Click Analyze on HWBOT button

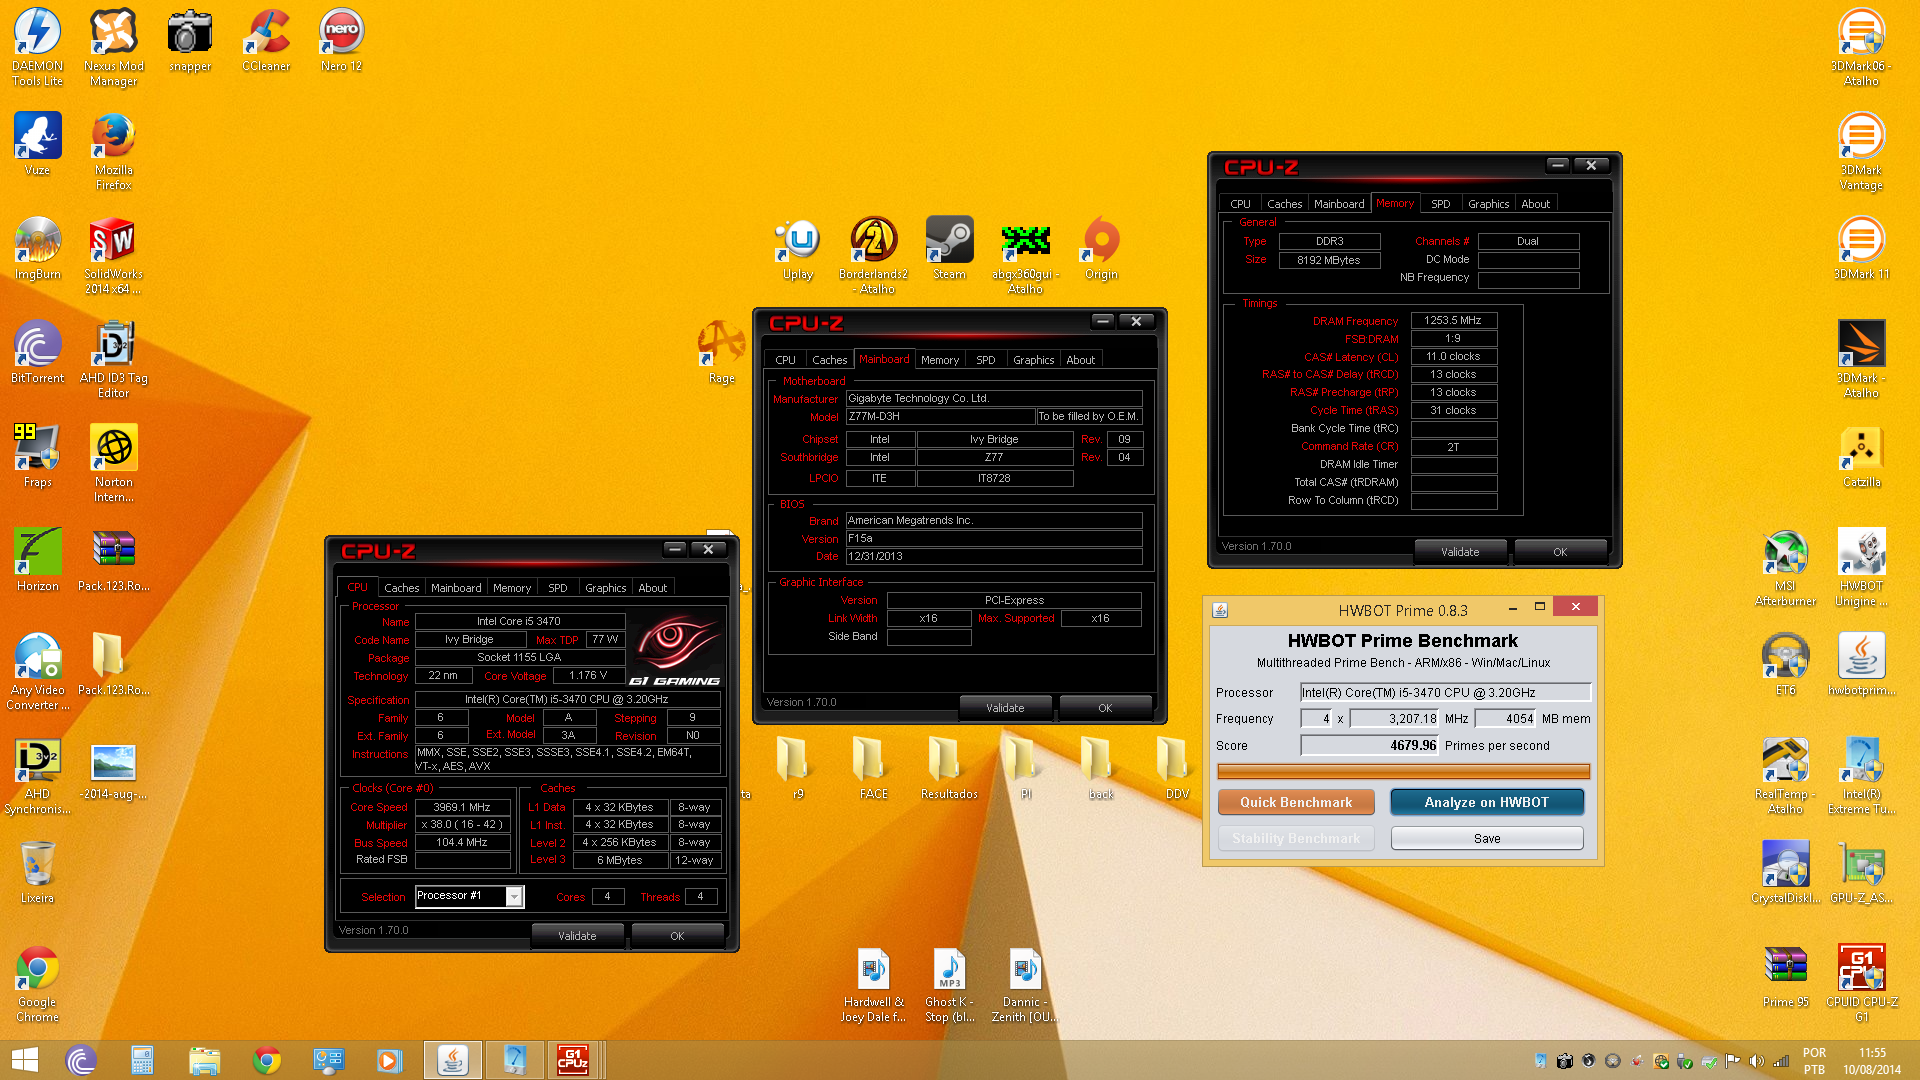1487,802
